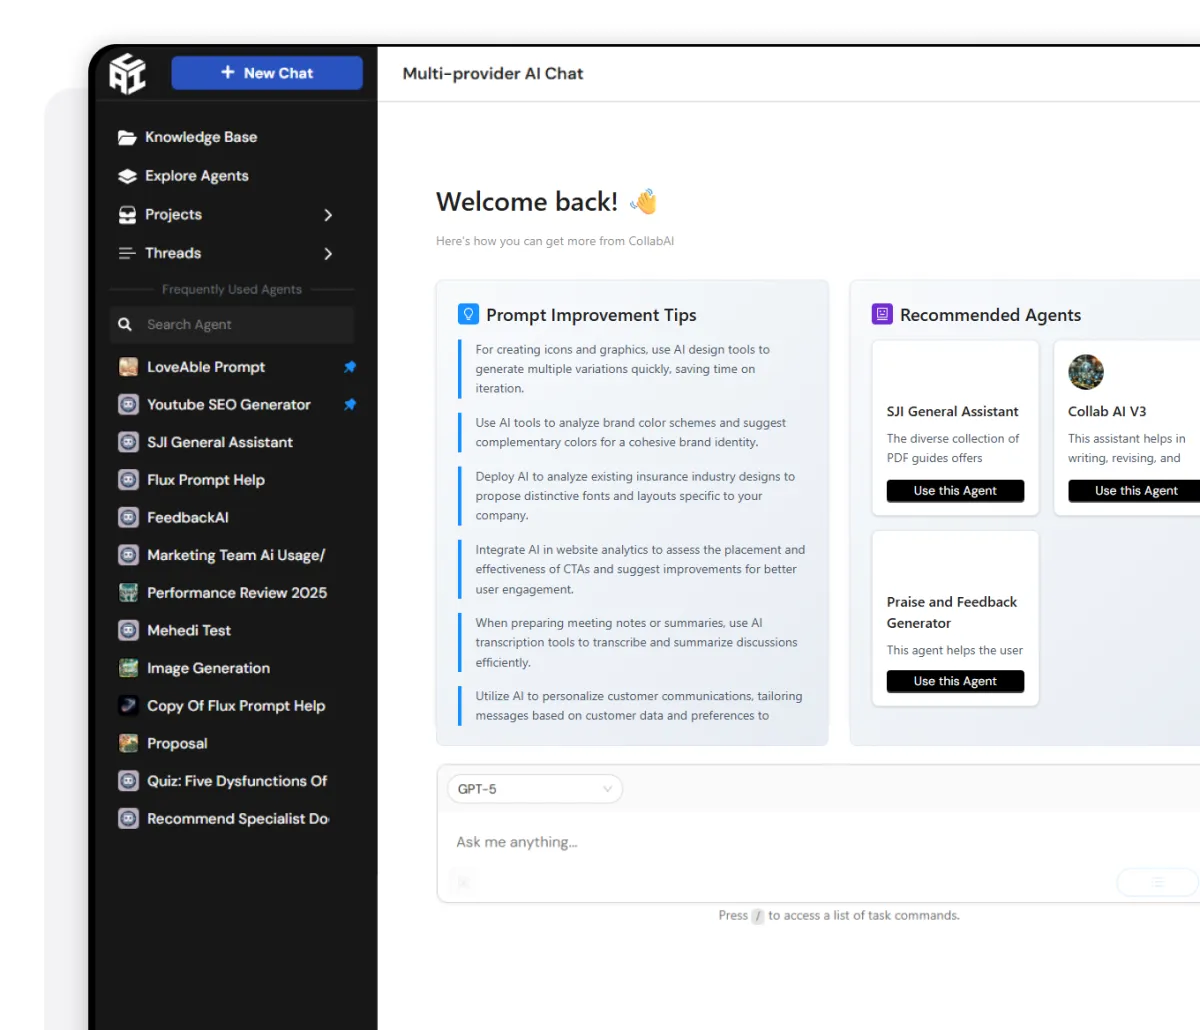Open the GPT-5 model dropdown

535,789
